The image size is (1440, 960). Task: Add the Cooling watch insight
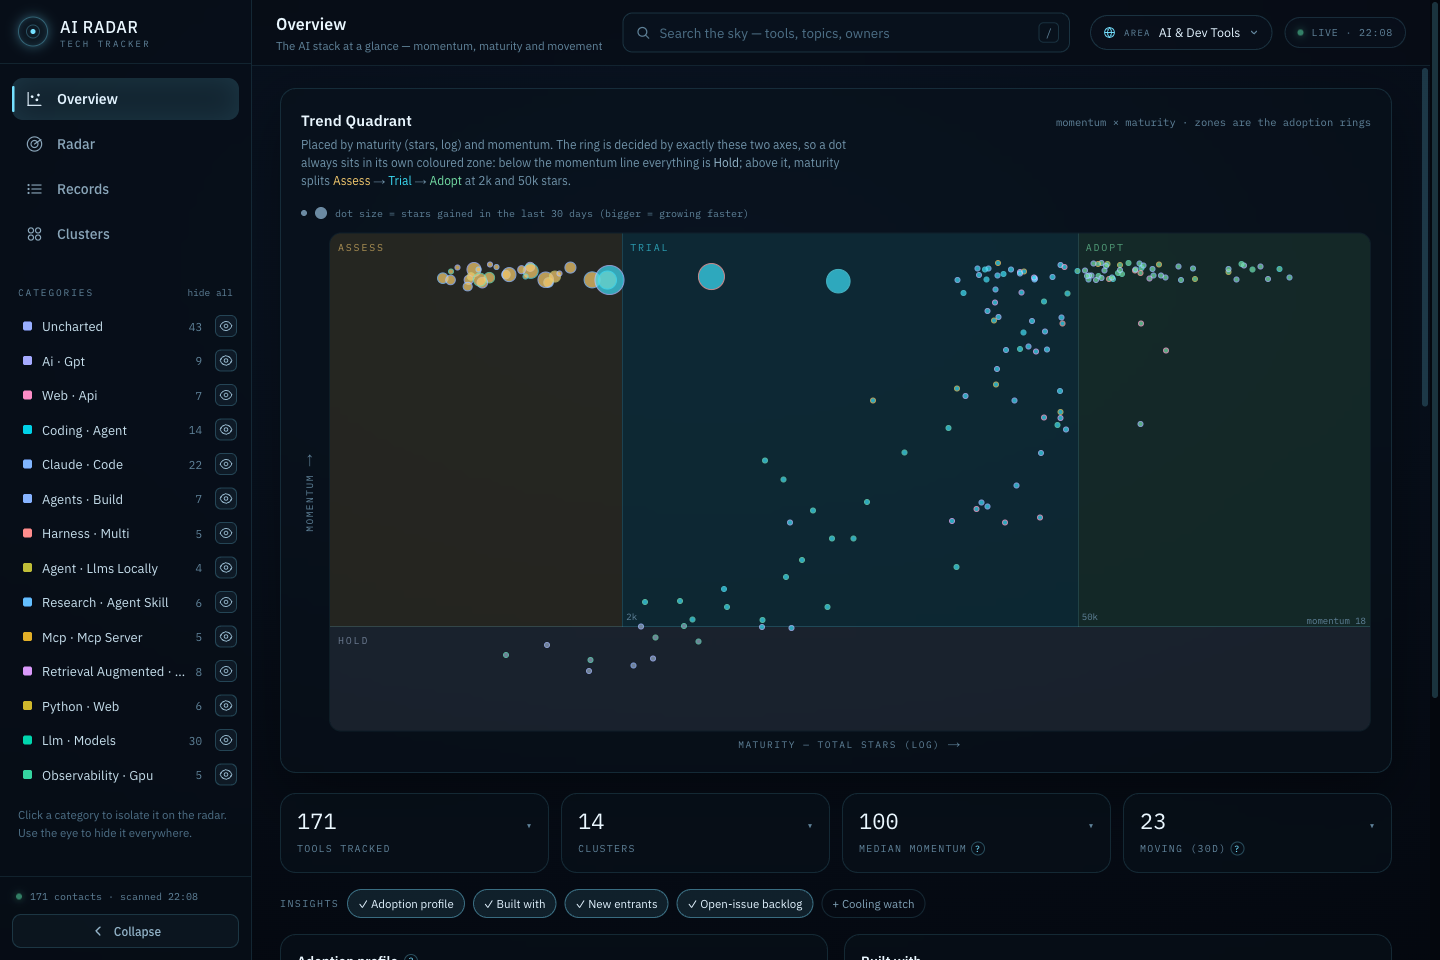(x=873, y=904)
